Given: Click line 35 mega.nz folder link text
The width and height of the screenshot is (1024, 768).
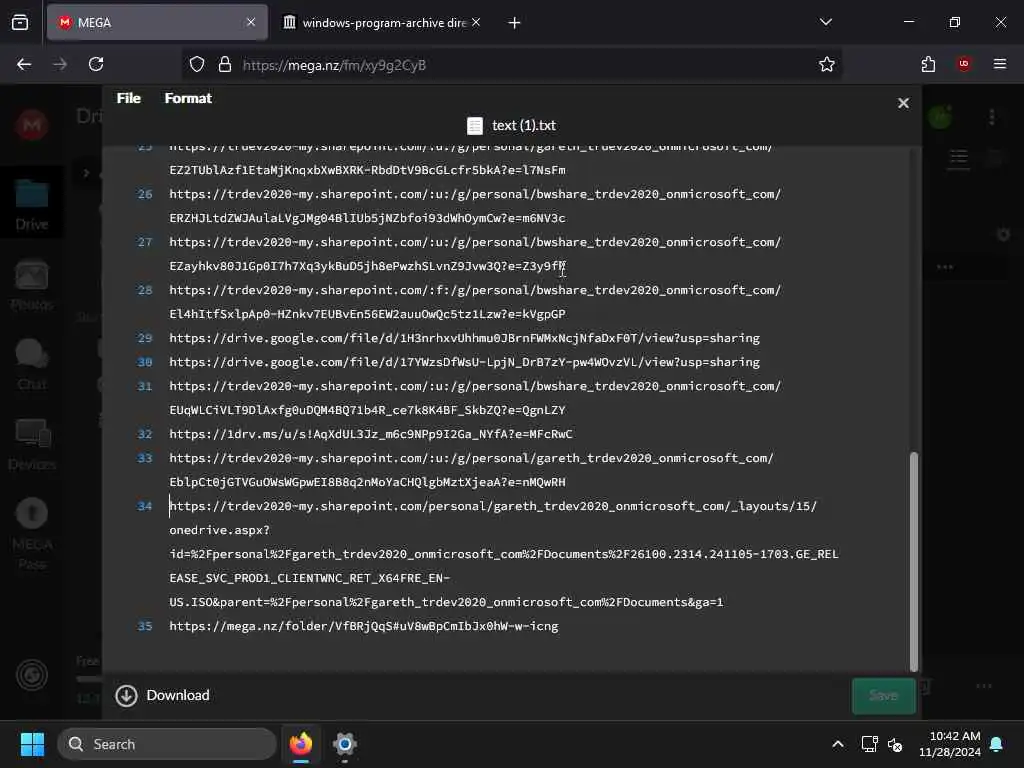Looking at the screenshot, I should [x=364, y=626].
